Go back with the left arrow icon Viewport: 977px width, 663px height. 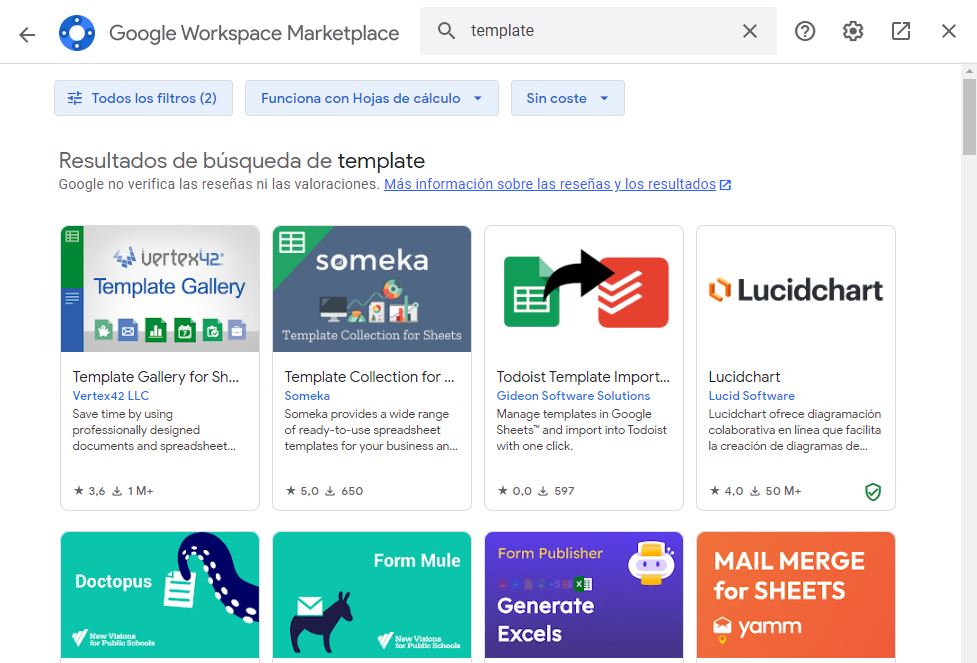27,34
